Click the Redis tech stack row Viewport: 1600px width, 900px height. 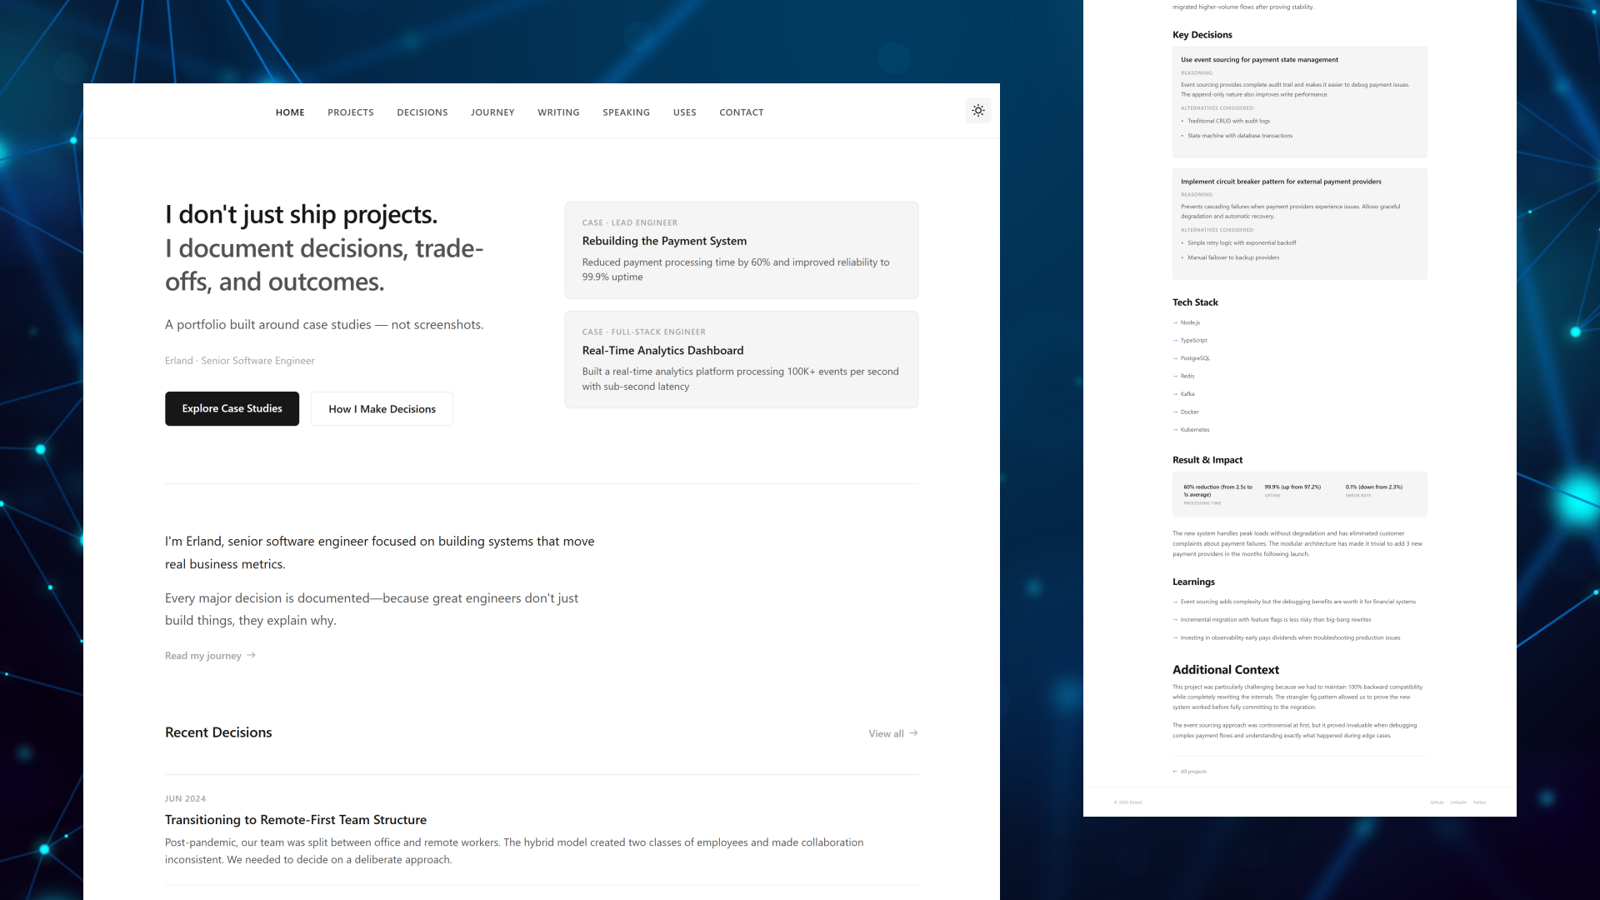[1184, 376]
